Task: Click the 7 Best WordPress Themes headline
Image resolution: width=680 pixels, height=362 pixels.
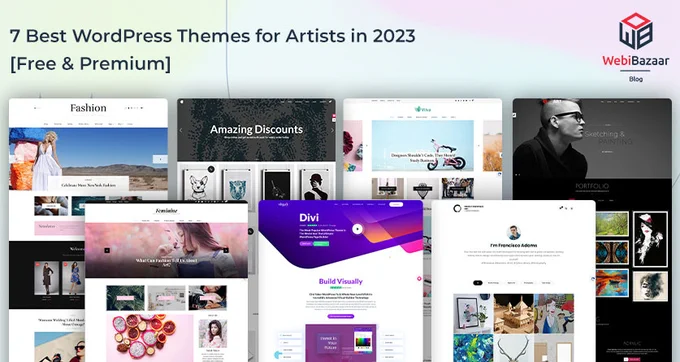Action: pyautogui.click(x=212, y=36)
